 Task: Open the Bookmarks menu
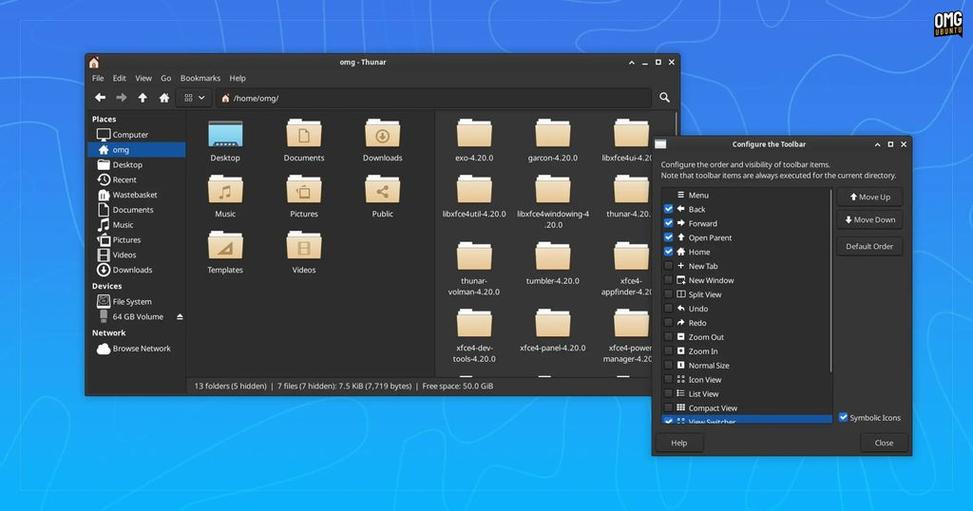tap(200, 78)
